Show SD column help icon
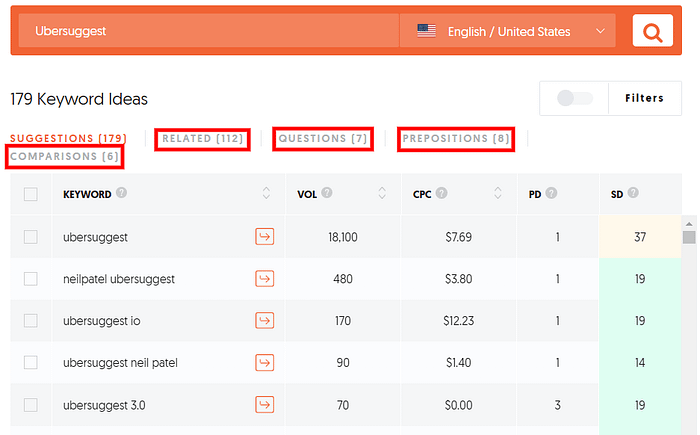Viewport: 700px width, 435px height. click(633, 192)
